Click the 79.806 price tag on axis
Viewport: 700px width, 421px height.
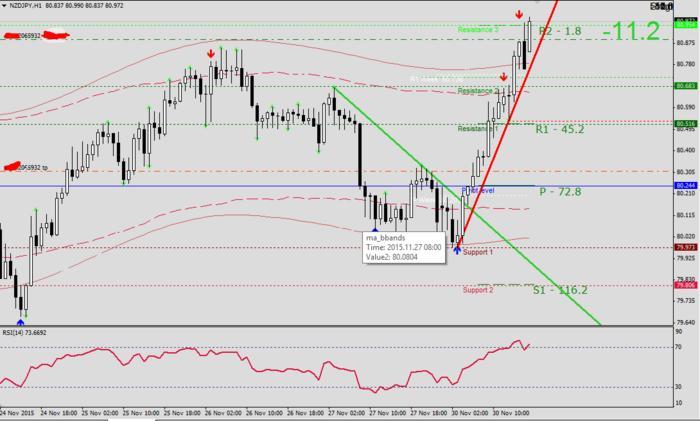(686, 285)
